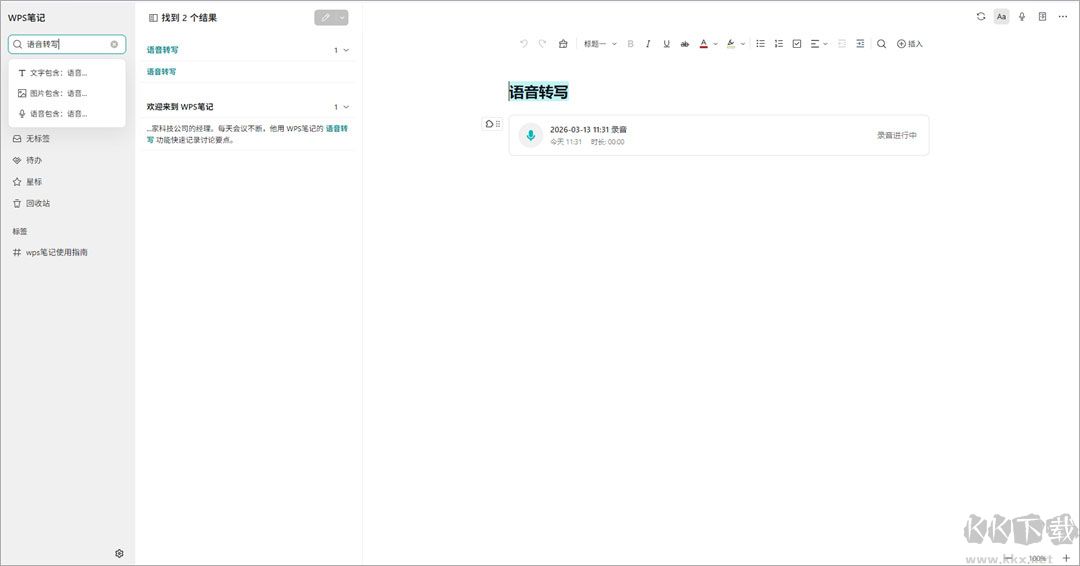Screen dimensions: 1080x566
Task: Open the new note dropdown arrow
Action: pos(342,18)
